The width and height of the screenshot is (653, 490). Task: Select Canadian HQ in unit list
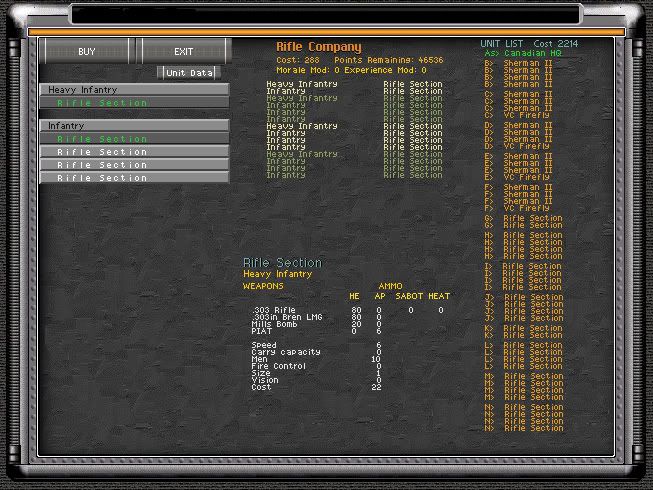click(x=523, y=53)
